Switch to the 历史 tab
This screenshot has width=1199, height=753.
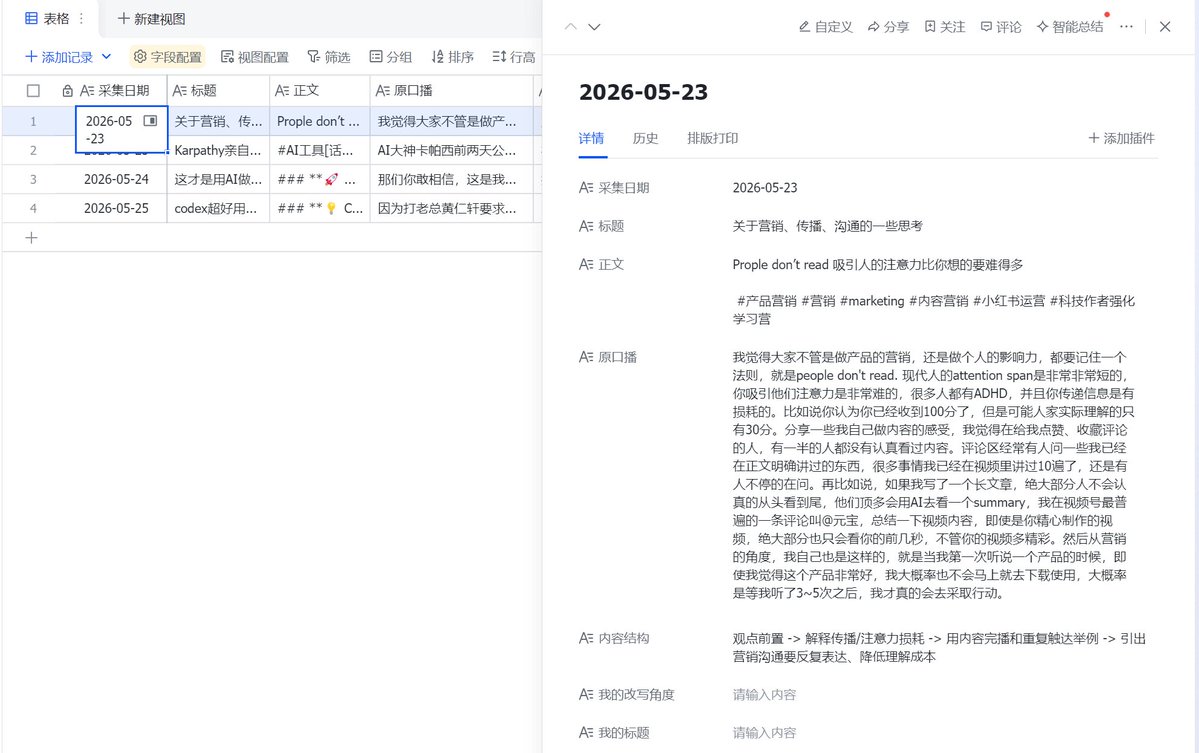645,138
